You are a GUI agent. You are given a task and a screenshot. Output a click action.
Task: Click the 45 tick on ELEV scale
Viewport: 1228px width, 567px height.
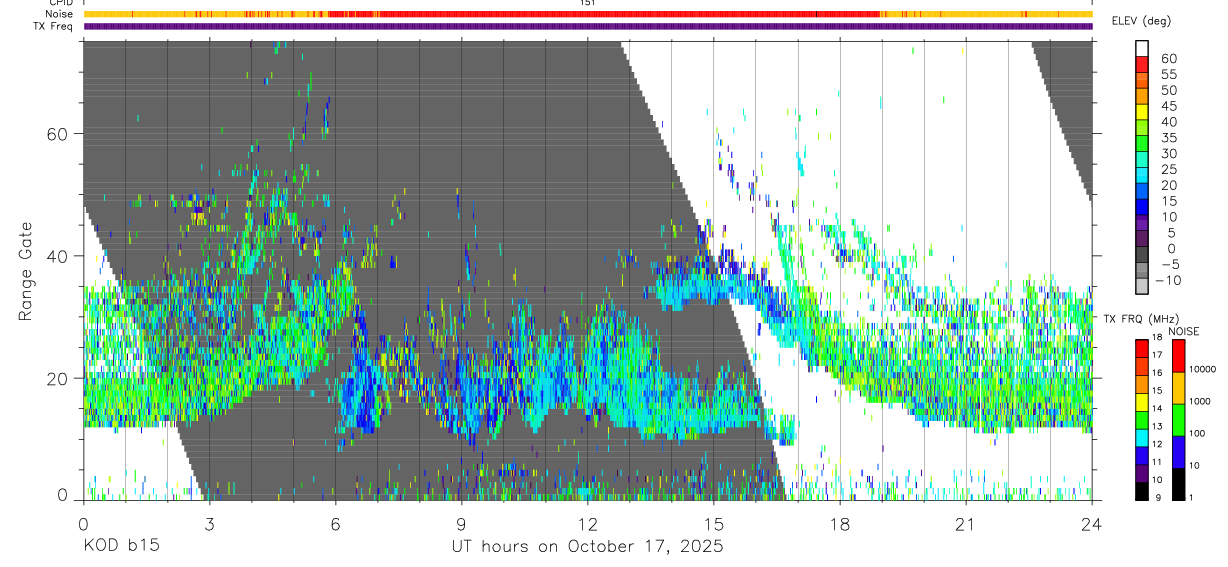point(1168,106)
